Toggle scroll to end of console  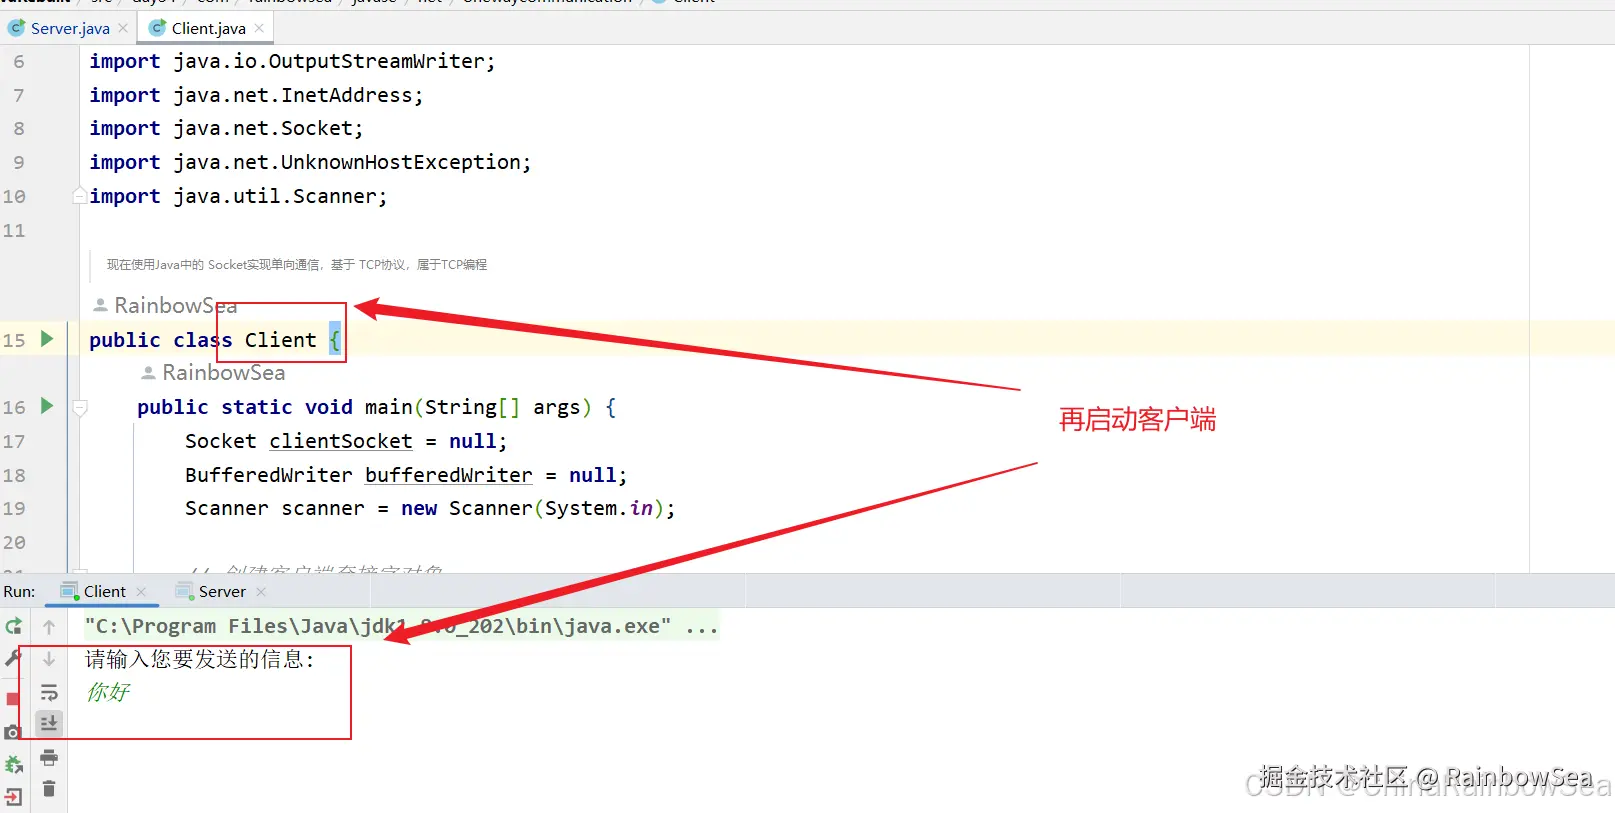coord(49,723)
